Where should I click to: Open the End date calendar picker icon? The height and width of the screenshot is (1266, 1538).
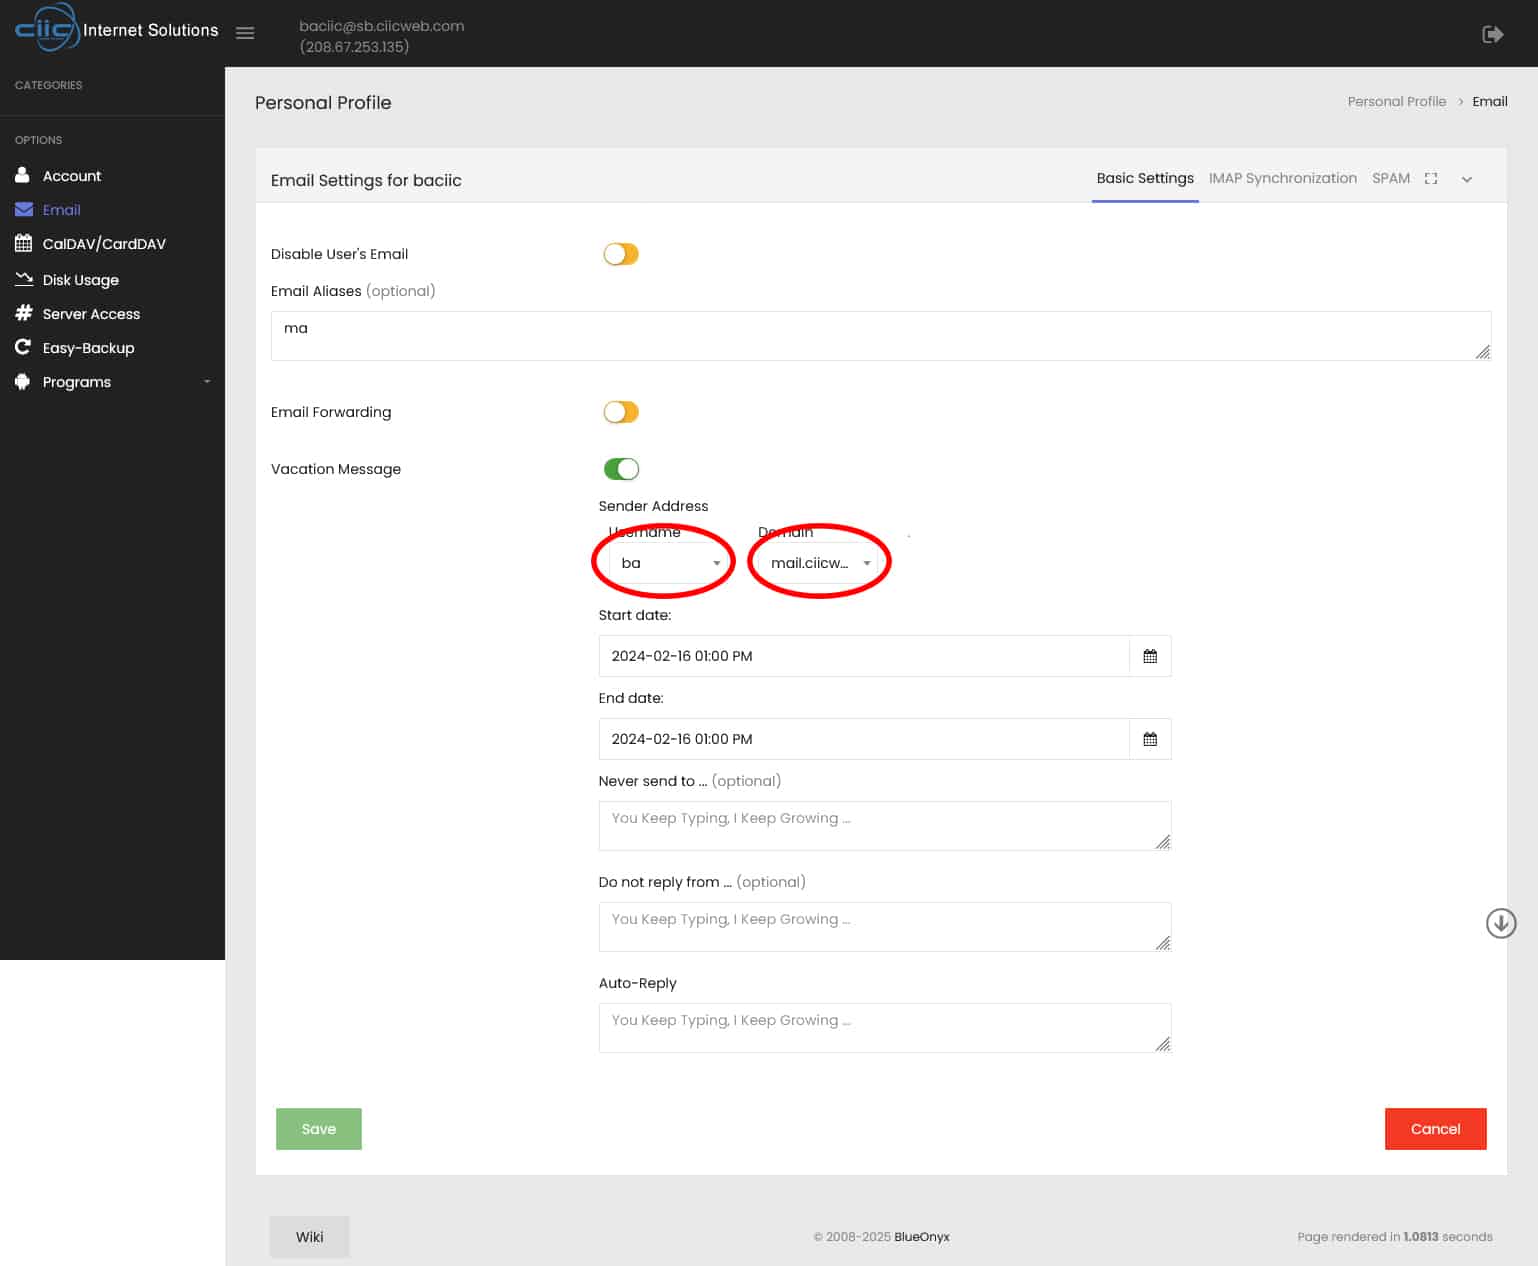(x=1150, y=739)
